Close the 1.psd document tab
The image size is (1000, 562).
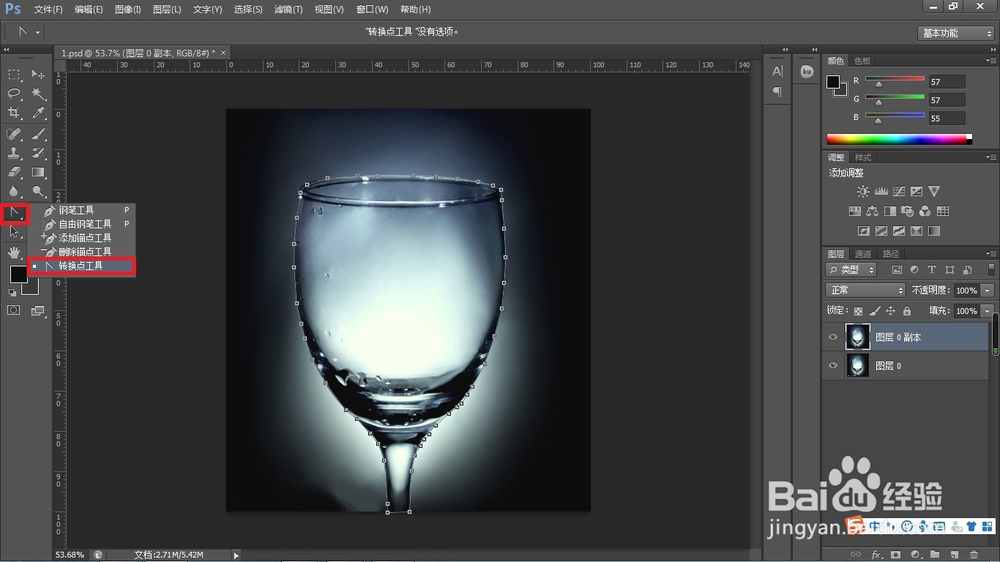(x=223, y=53)
